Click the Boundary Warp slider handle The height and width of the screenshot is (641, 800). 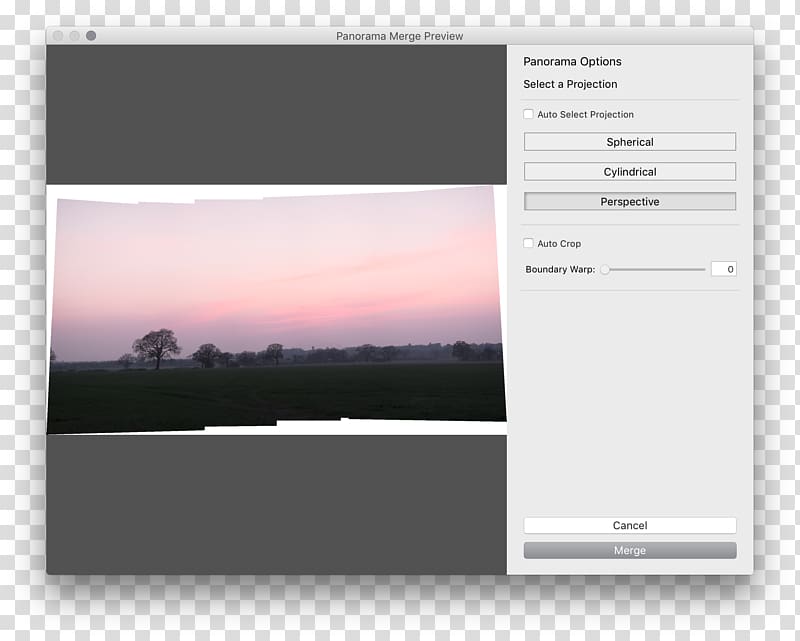coord(605,269)
